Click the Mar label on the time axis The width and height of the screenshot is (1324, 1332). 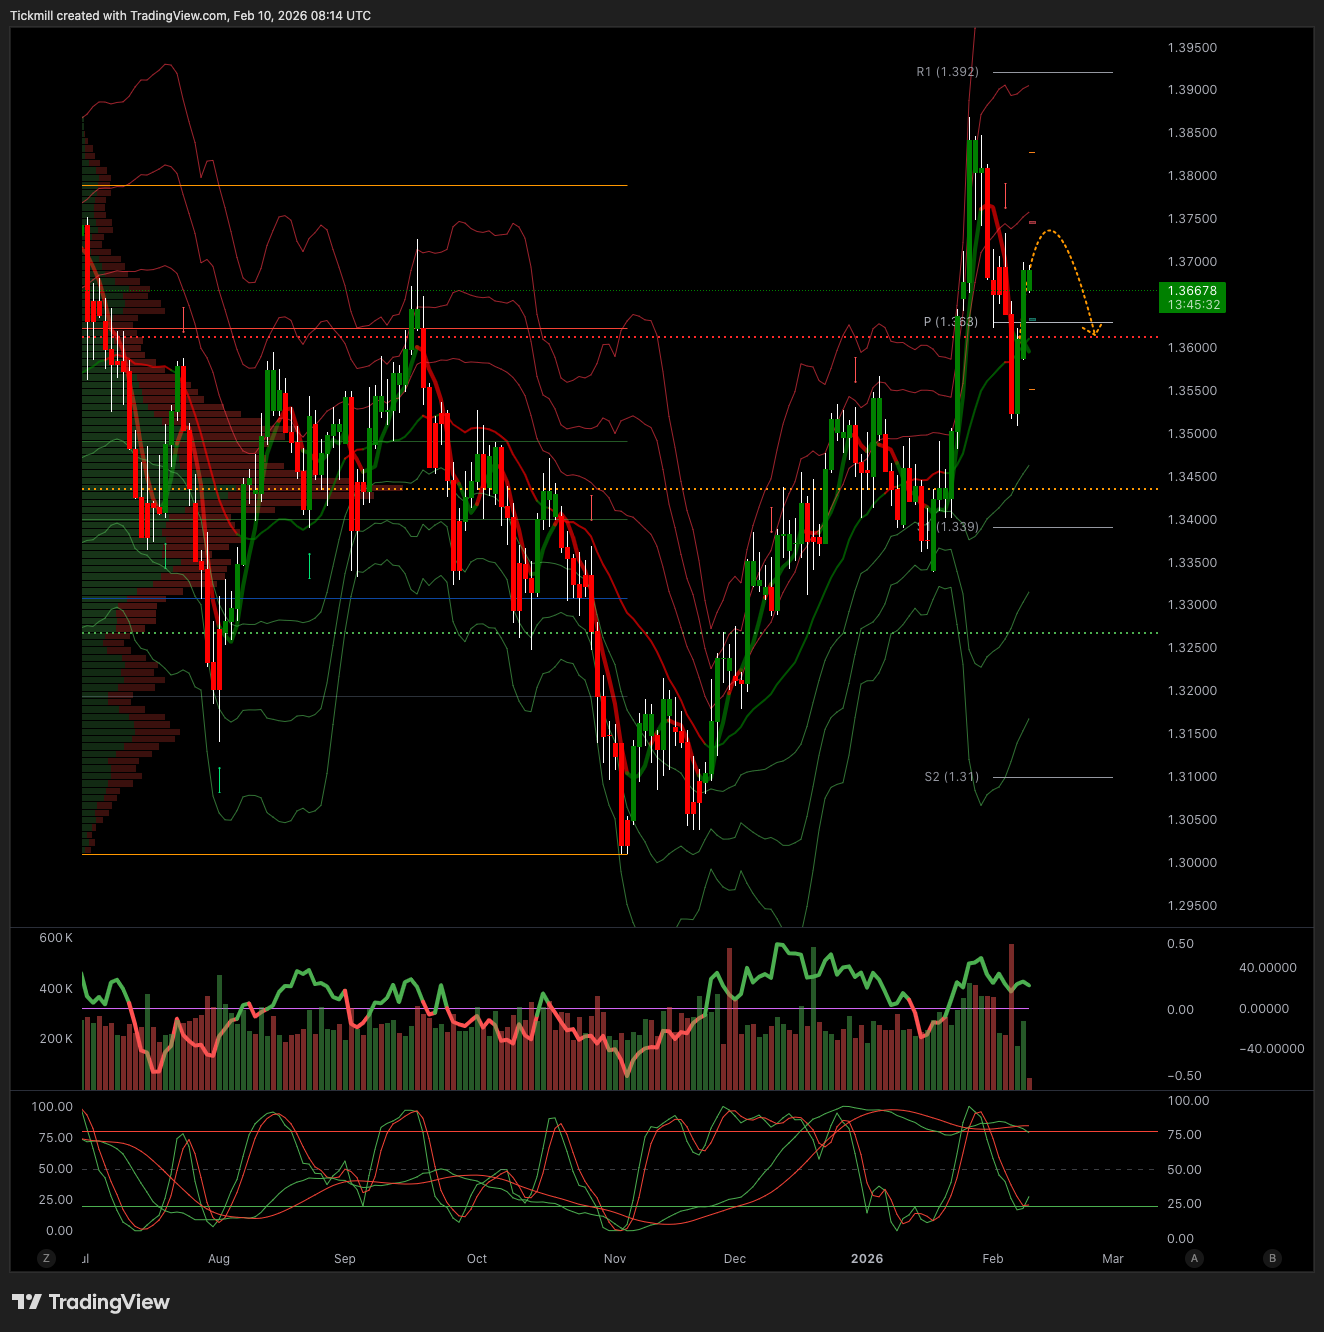click(x=1112, y=1259)
